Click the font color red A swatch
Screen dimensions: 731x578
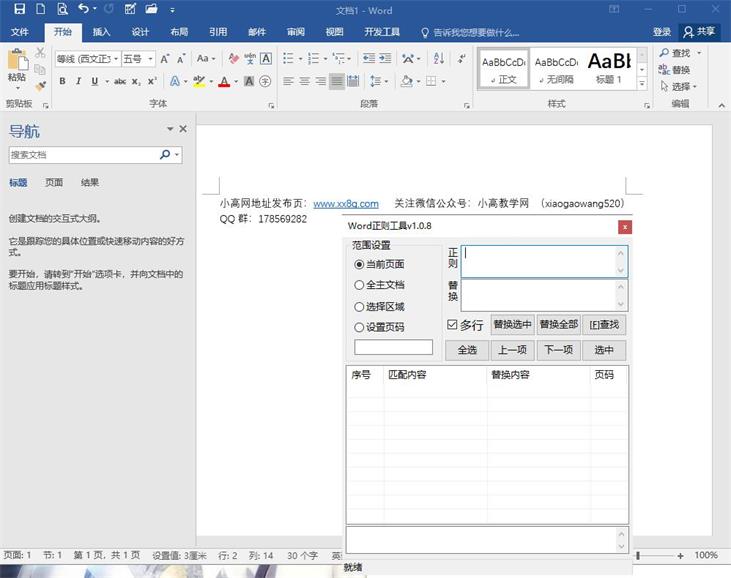224,82
